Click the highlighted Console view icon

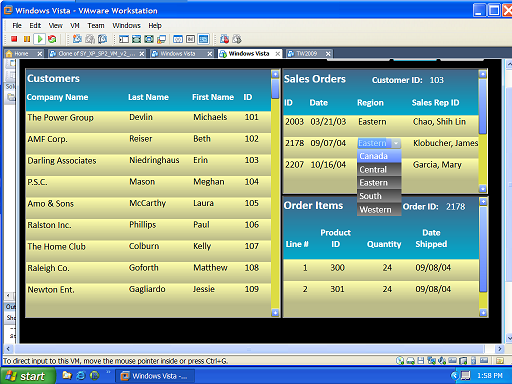point(203,39)
